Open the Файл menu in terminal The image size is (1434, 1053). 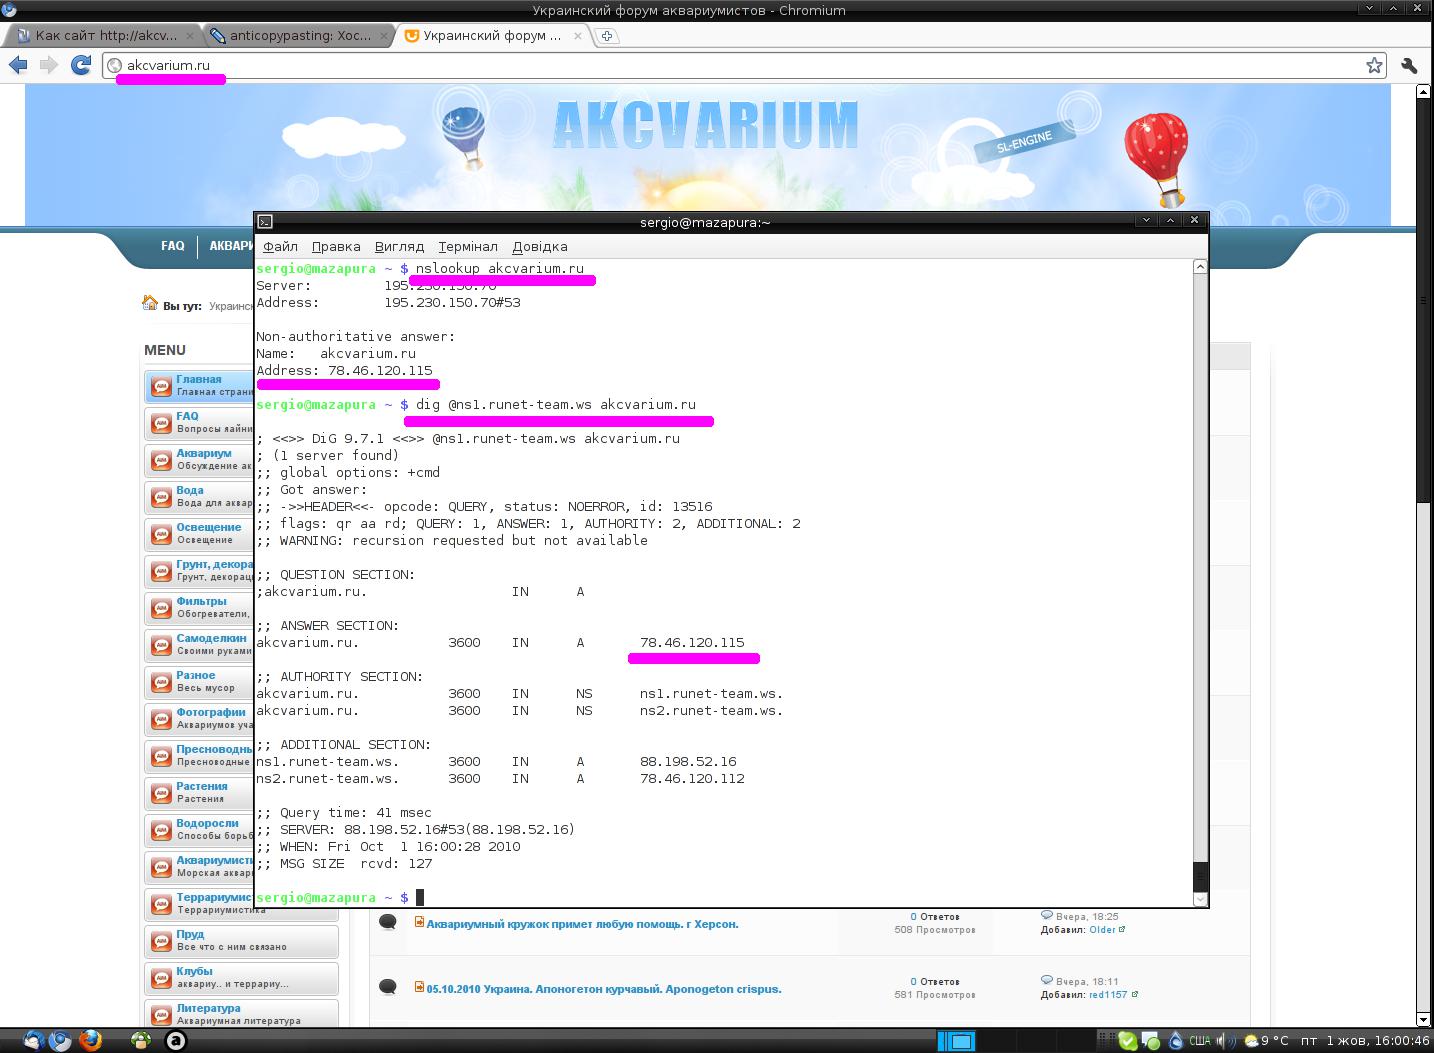(x=280, y=246)
